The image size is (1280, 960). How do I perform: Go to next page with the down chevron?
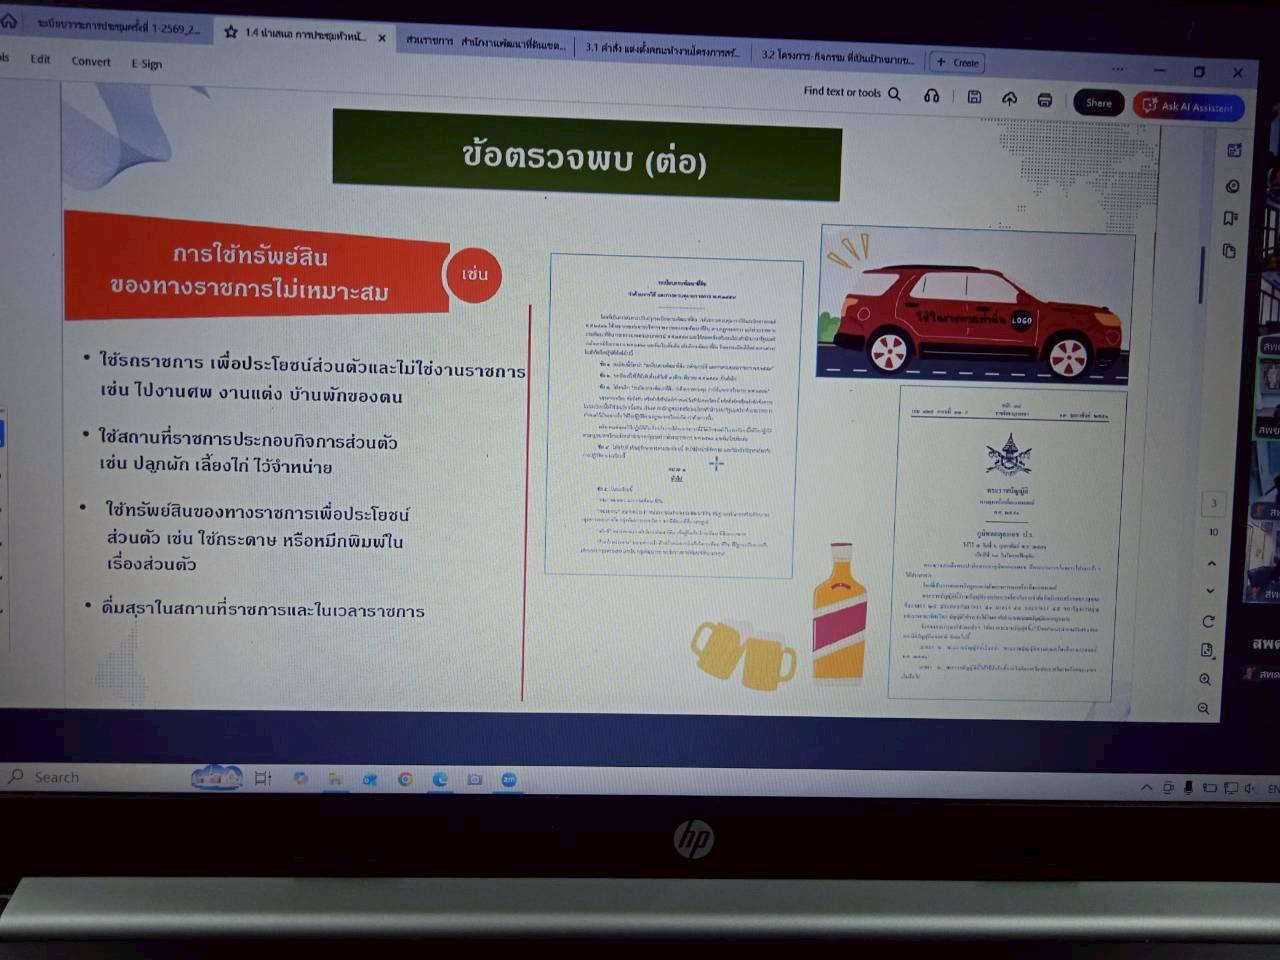pos(1210,588)
